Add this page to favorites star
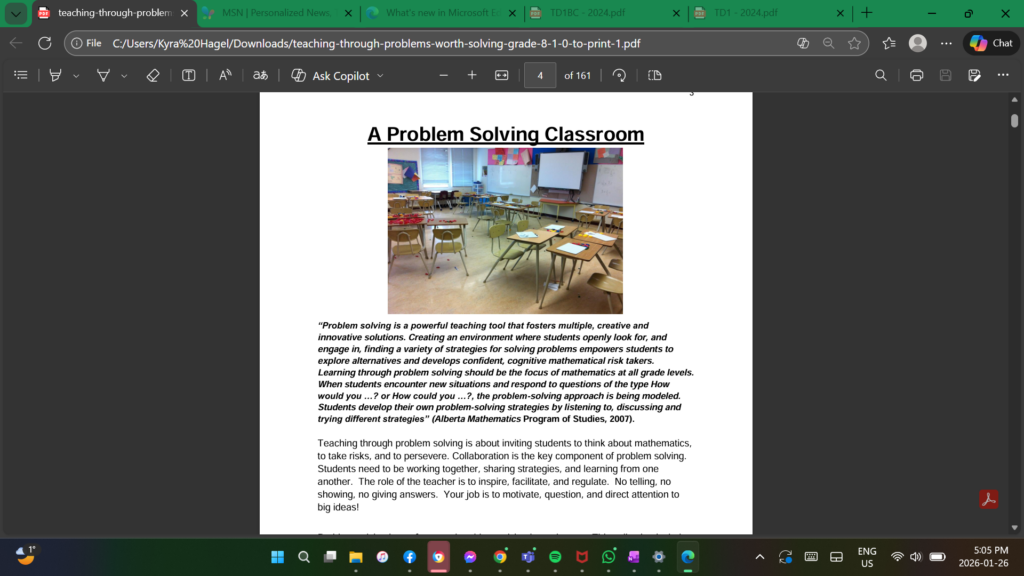 click(x=854, y=43)
